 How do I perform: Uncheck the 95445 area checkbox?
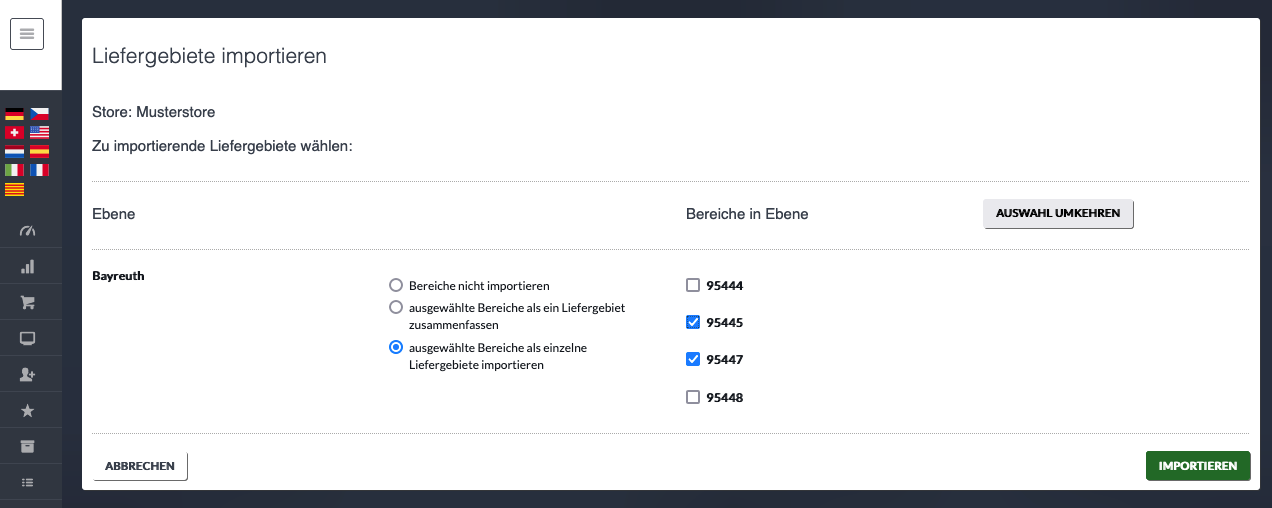[693, 323]
